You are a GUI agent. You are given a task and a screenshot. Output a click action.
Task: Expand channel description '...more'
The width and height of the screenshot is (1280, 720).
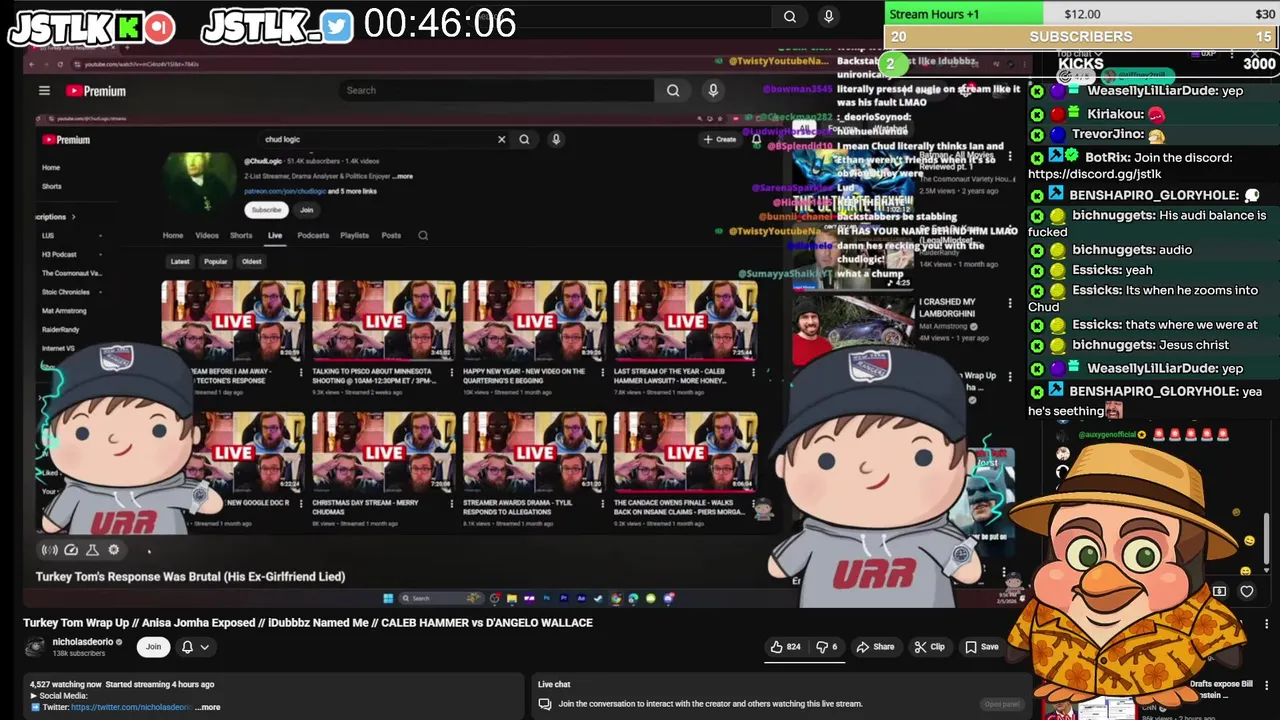click(x=402, y=176)
